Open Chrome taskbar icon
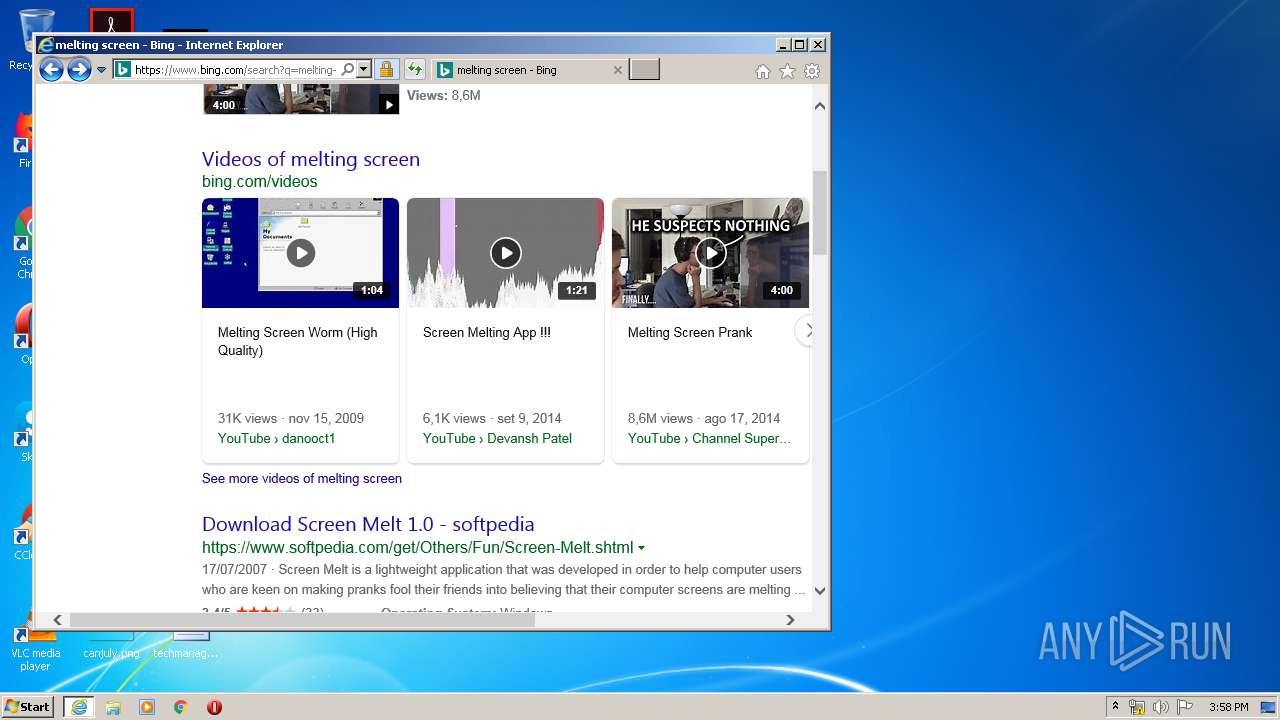Screen dimensions: 1280x720 click(181, 707)
